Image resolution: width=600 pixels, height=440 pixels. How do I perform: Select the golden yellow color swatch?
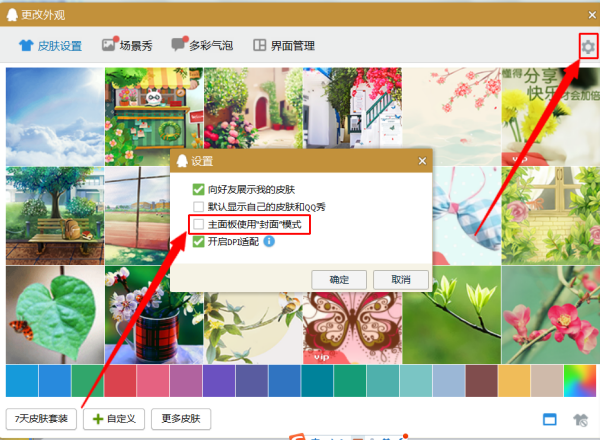click(514, 381)
